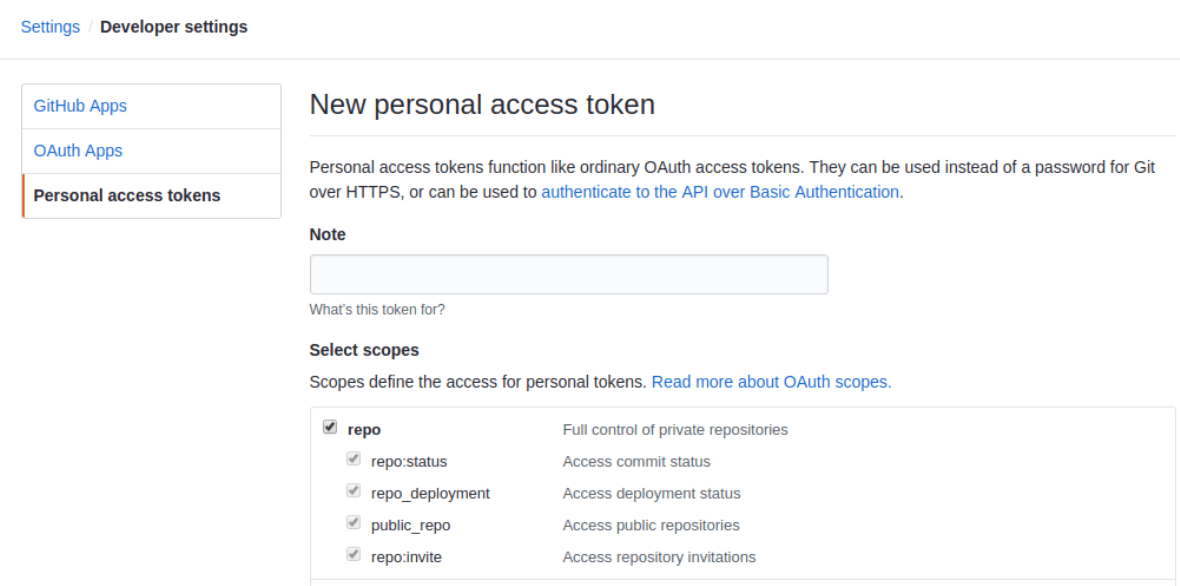Toggle the repo_deployment checkbox

pyautogui.click(x=353, y=490)
